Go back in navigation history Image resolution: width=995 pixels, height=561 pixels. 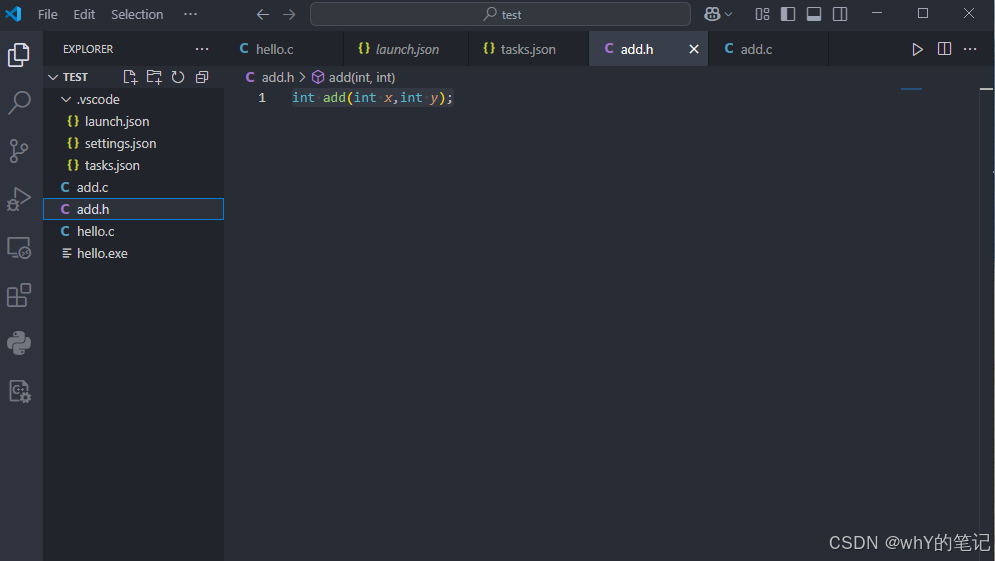263,14
